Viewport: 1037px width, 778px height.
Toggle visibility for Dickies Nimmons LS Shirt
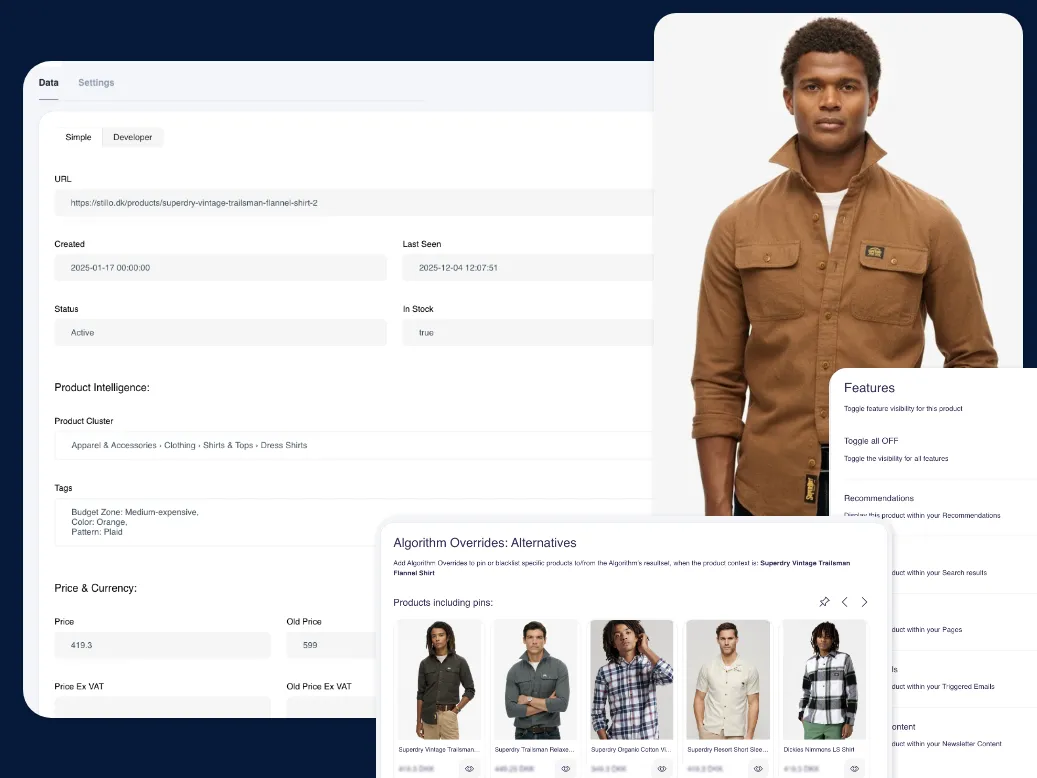854,768
